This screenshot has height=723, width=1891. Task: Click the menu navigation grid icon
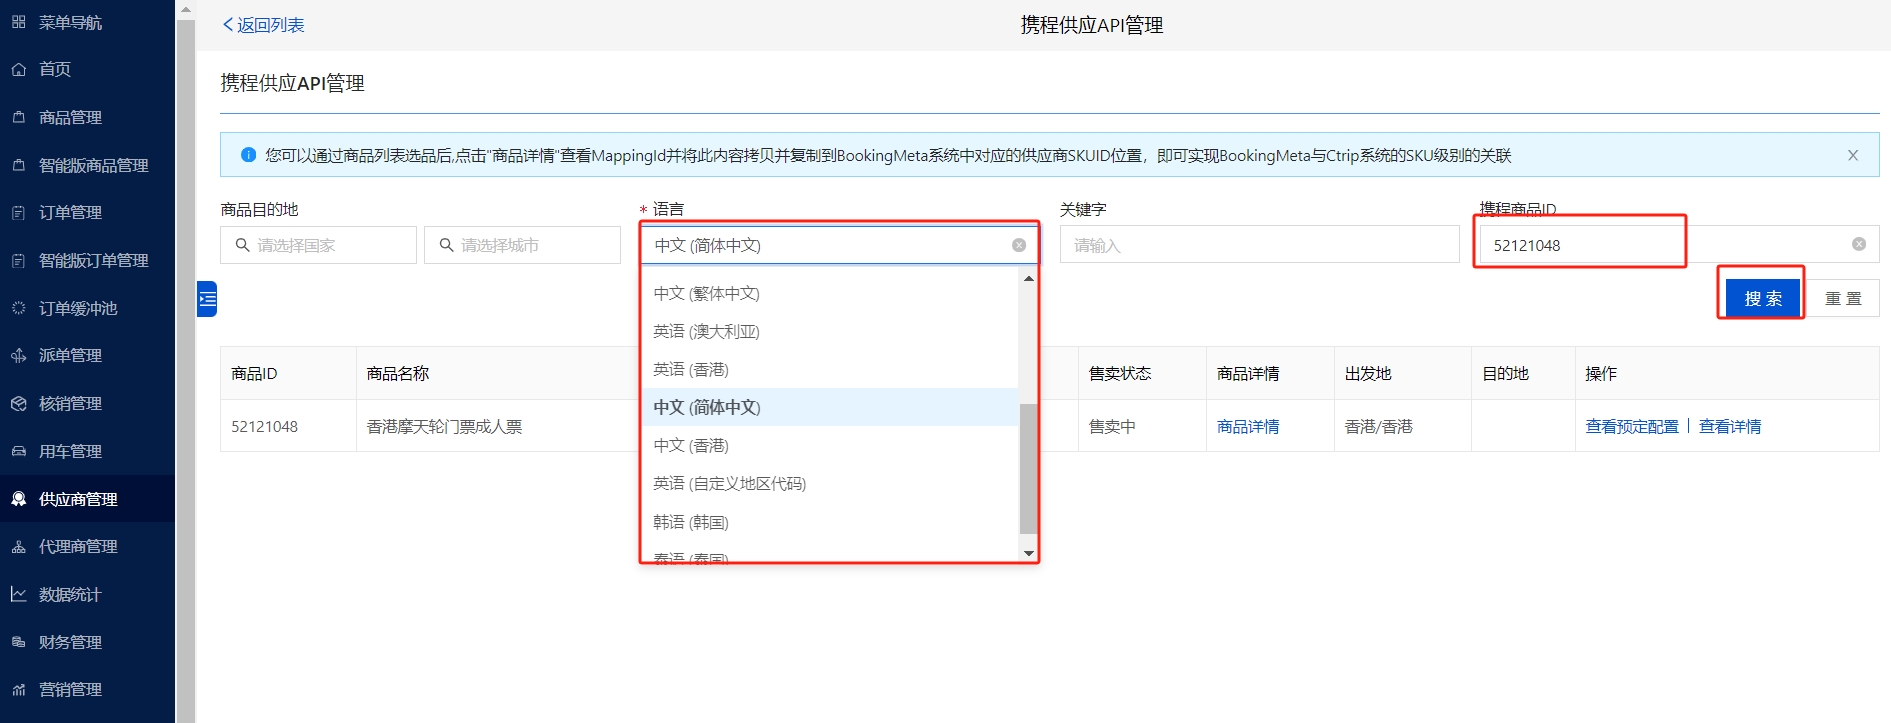tap(18, 22)
